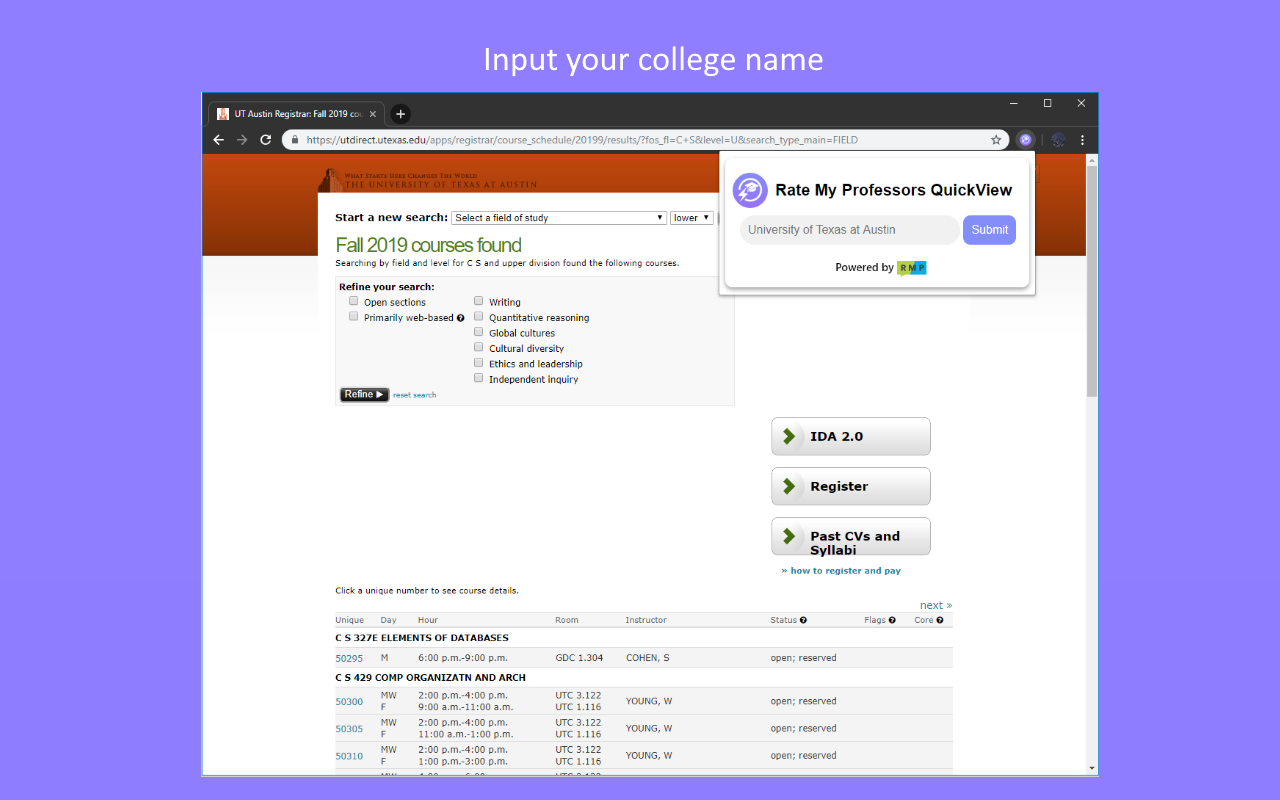Viewport: 1280px width, 800px height.
Task: Maximize the browser window
Action: [x=1047, y=103]
